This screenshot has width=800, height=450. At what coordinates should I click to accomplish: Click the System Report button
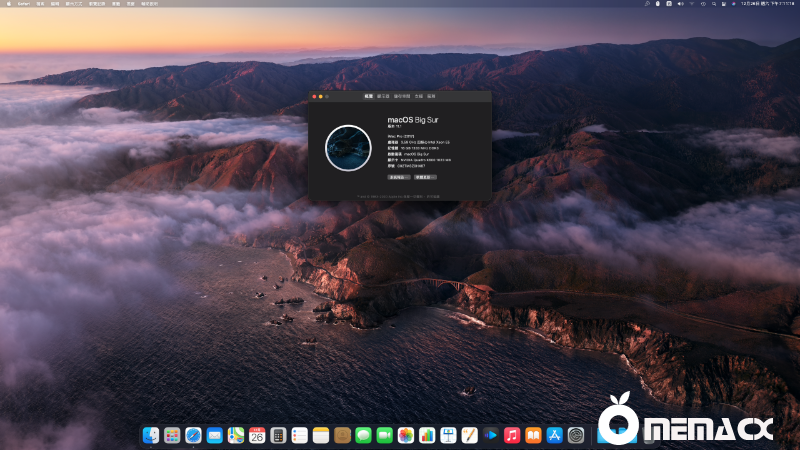[398, 176]
